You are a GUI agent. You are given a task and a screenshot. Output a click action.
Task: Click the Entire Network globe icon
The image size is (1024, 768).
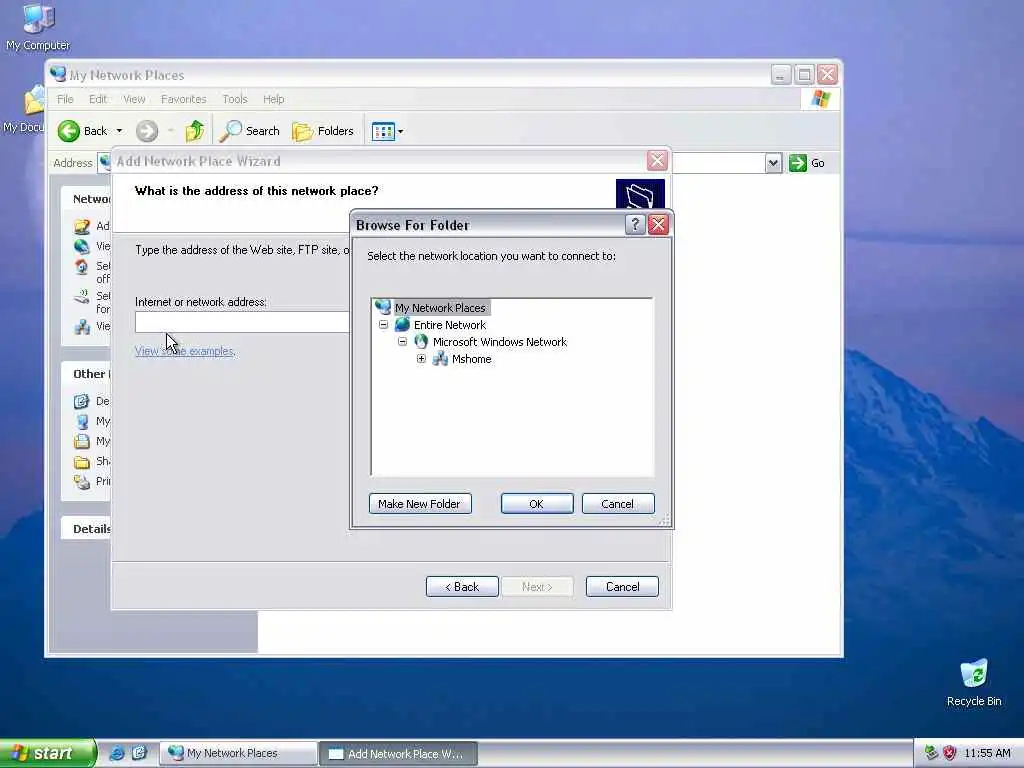point(402,325)
